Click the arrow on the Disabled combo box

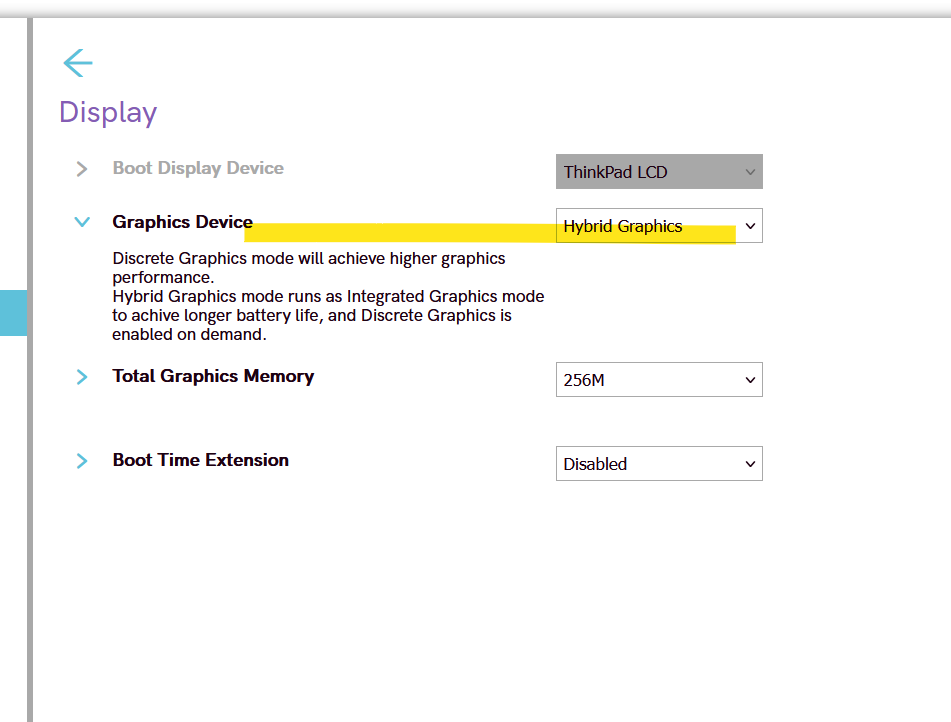click(x=750, y=464)
